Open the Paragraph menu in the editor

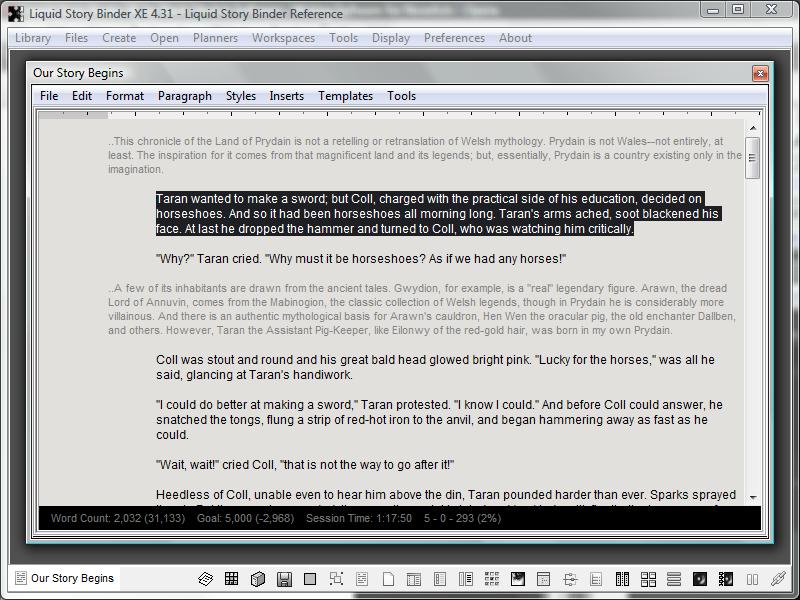pos(184,96)
